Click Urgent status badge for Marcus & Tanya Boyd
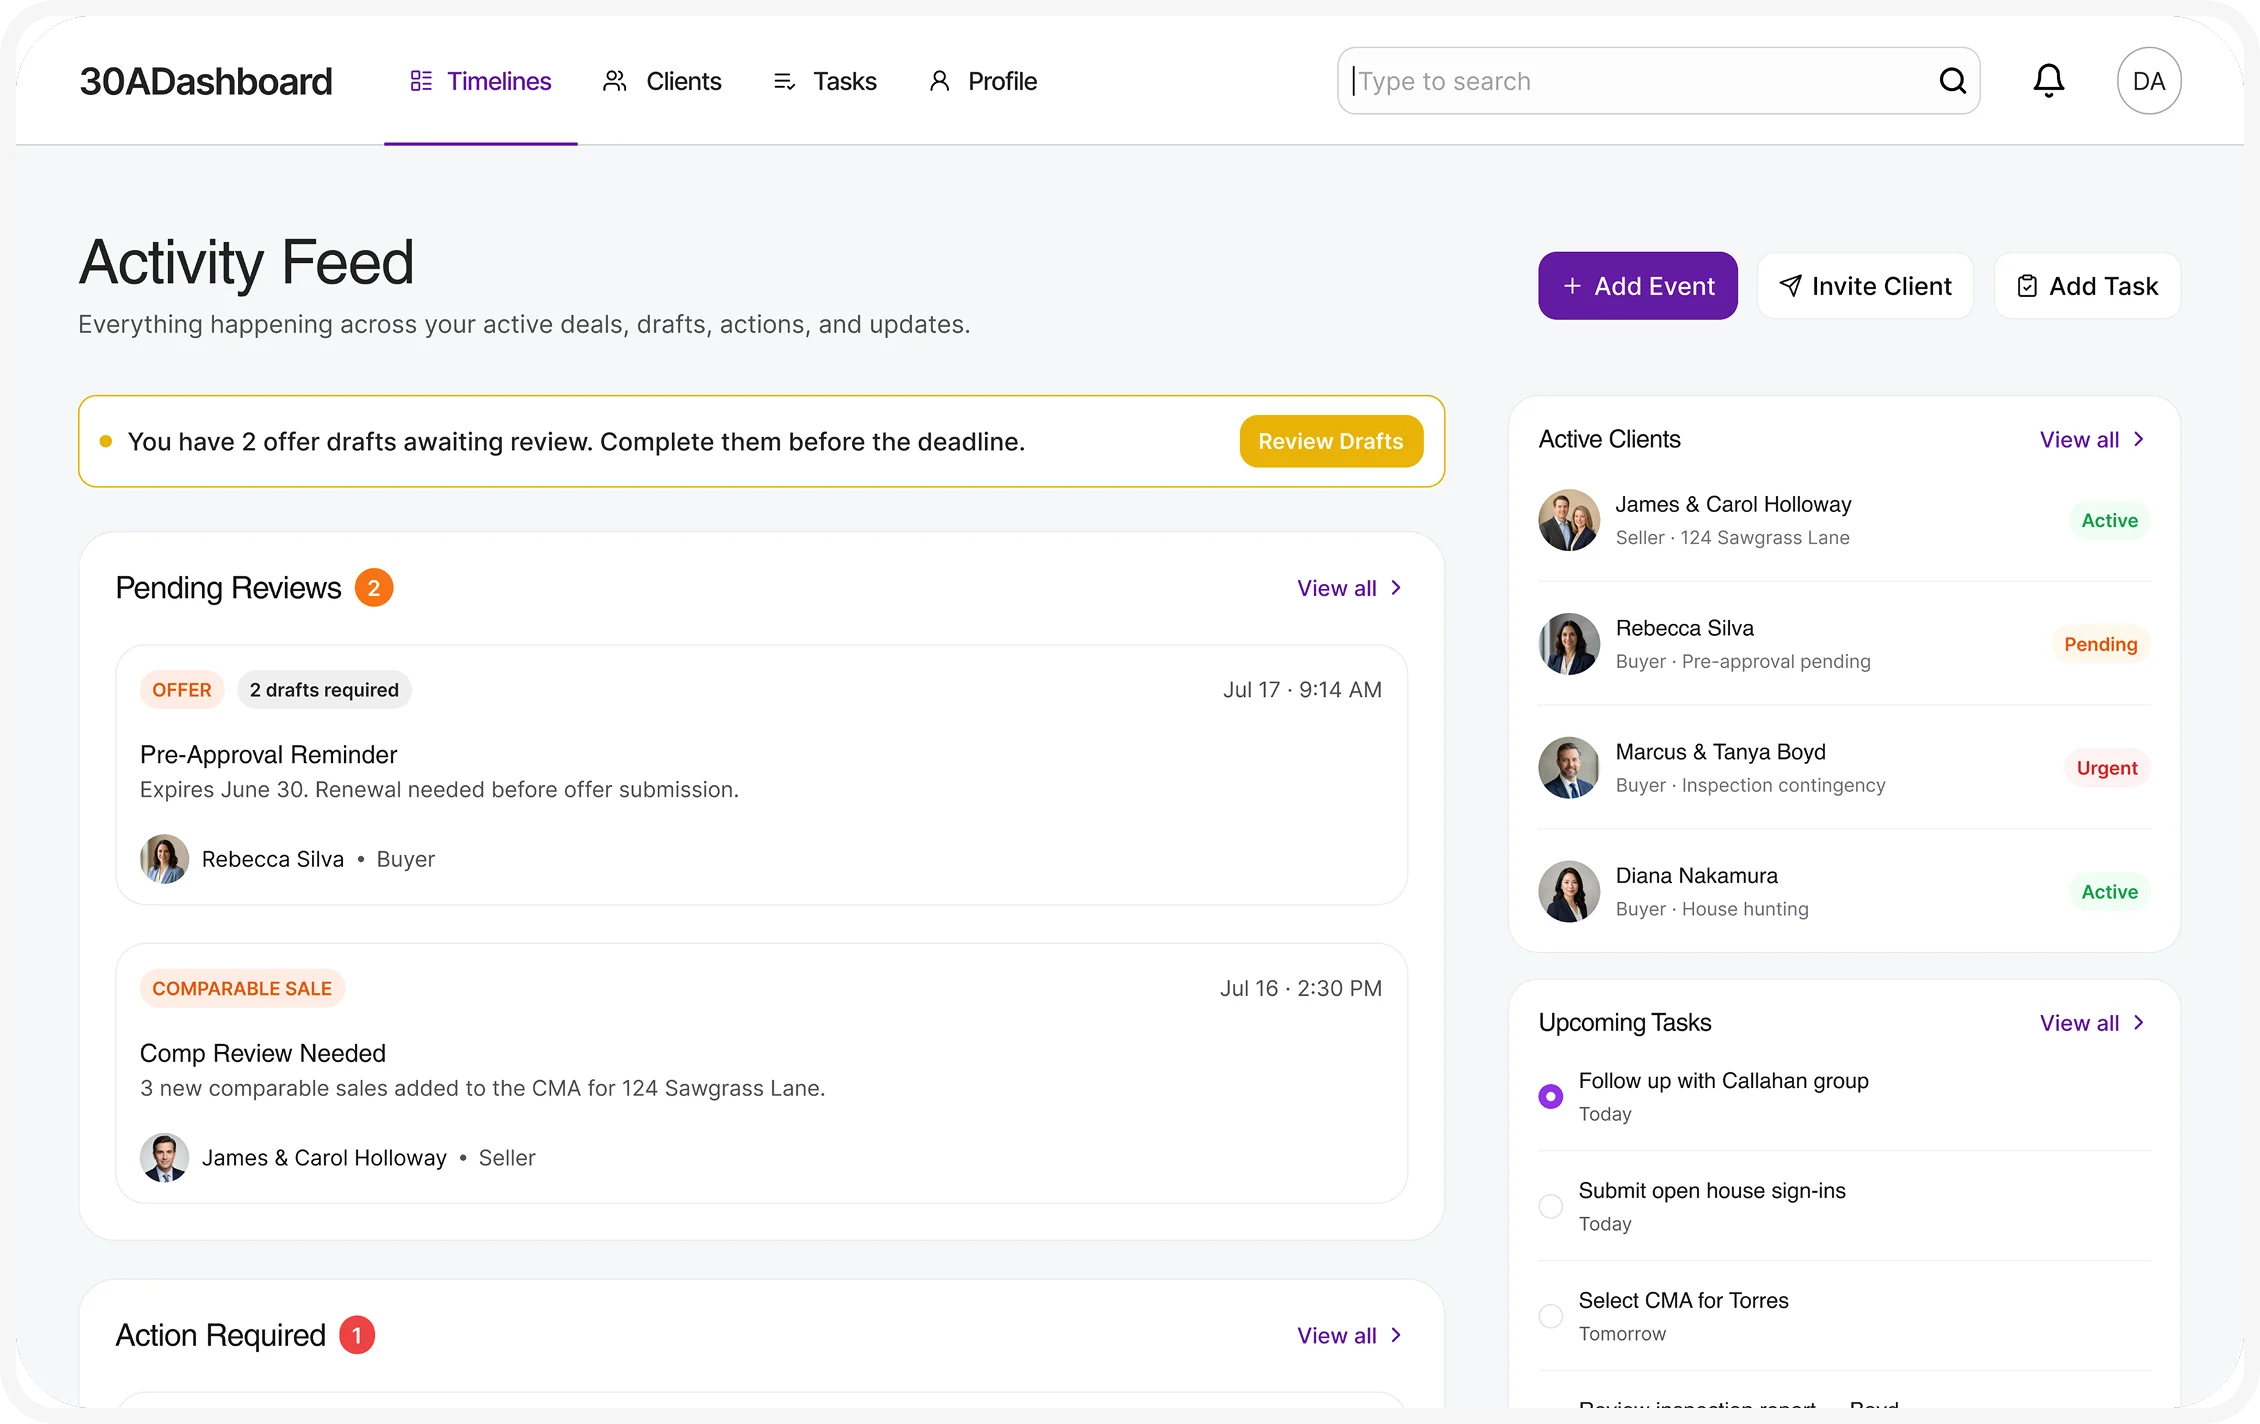Viewport: 2260px width, 1424px height. pos(2107,768)
